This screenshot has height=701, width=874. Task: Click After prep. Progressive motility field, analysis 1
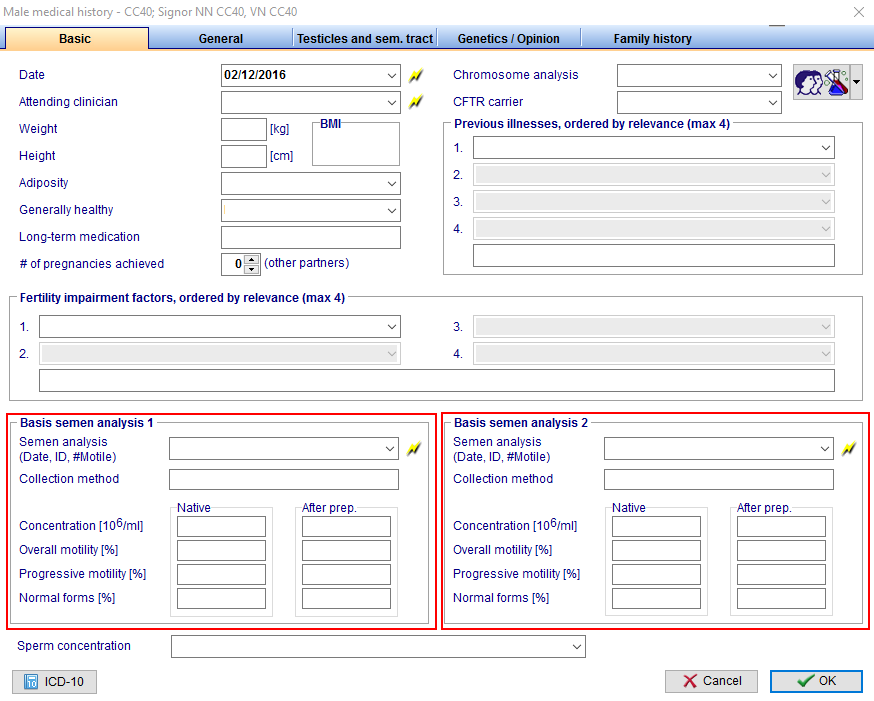(x=346, y=575)
